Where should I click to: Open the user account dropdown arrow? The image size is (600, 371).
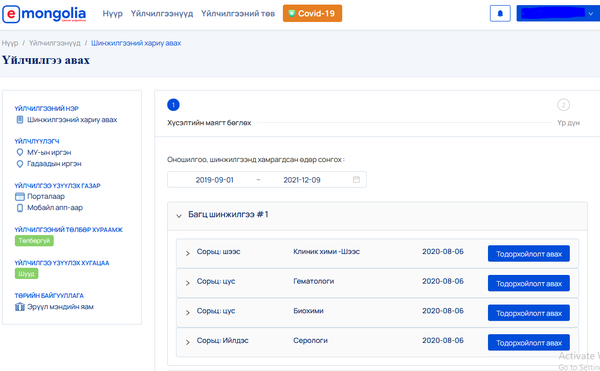(x=591, y=13)
